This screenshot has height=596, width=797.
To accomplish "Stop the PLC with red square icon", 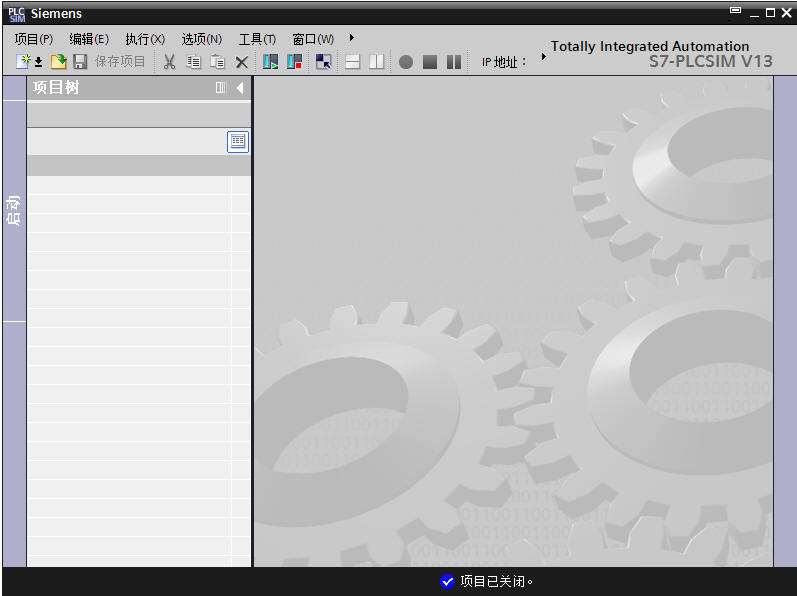I will coord(295,62).
